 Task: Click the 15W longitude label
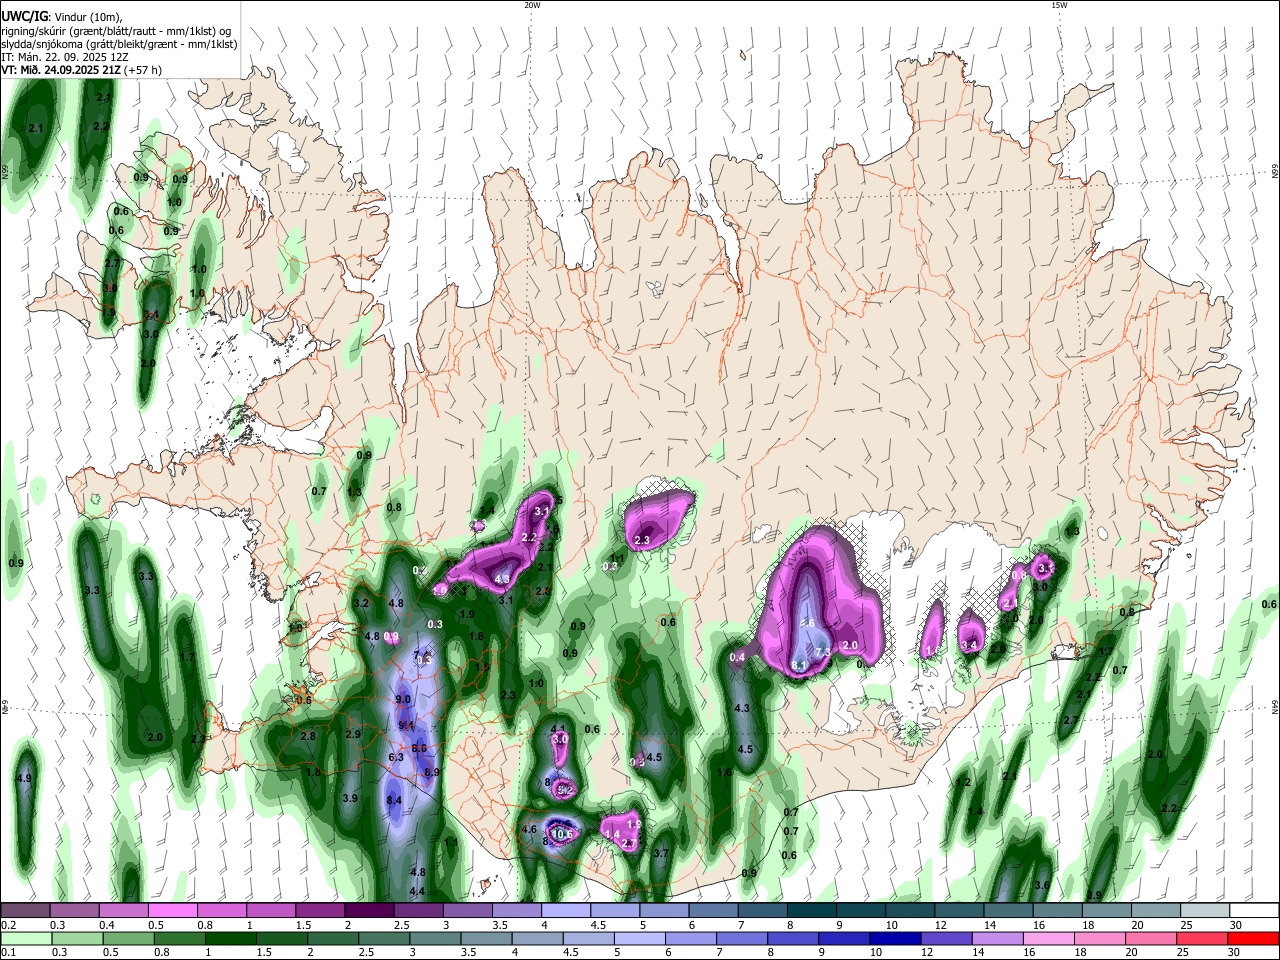tap(1059, 5)
